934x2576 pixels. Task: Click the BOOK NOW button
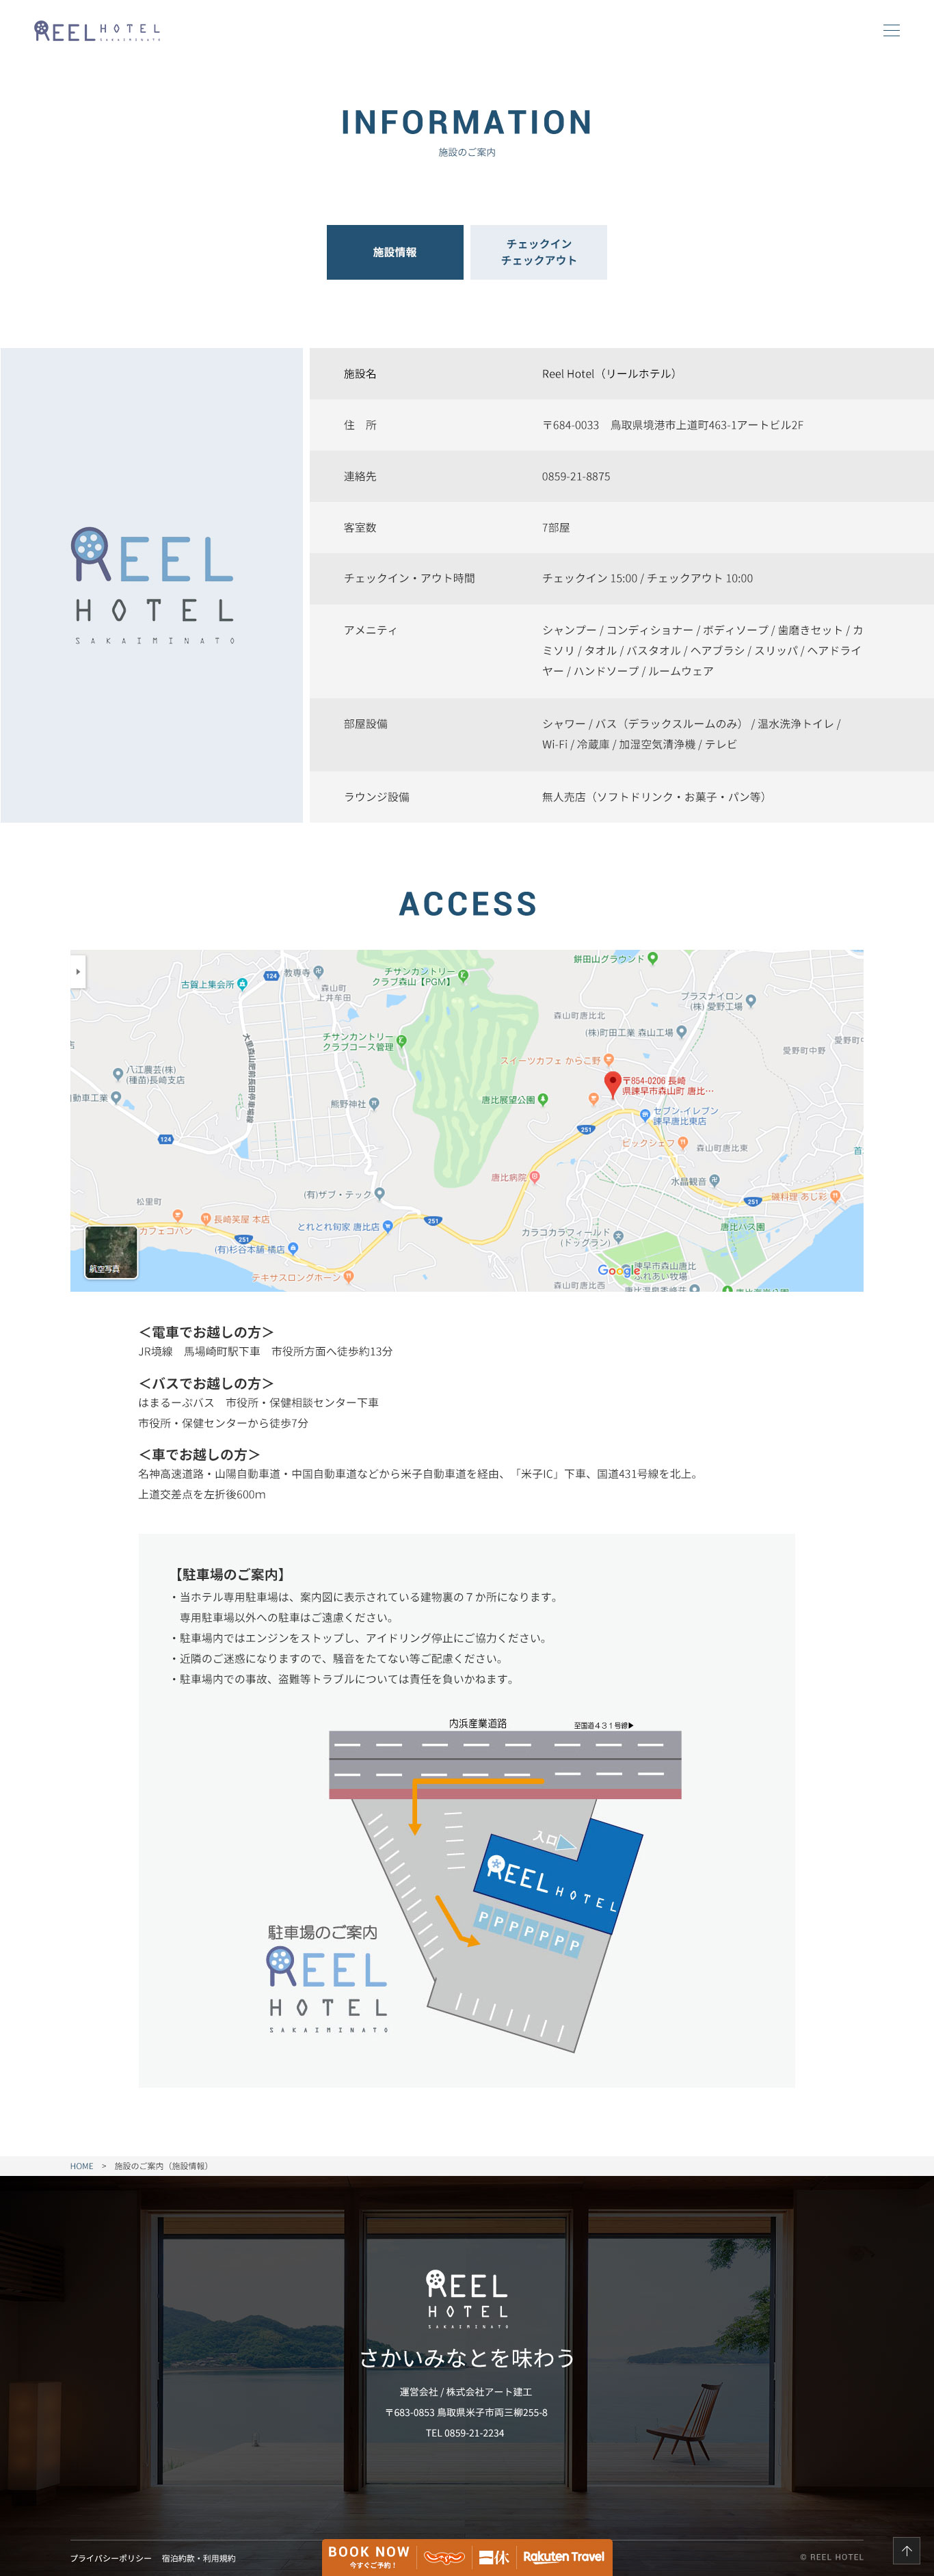point(369,2557)
